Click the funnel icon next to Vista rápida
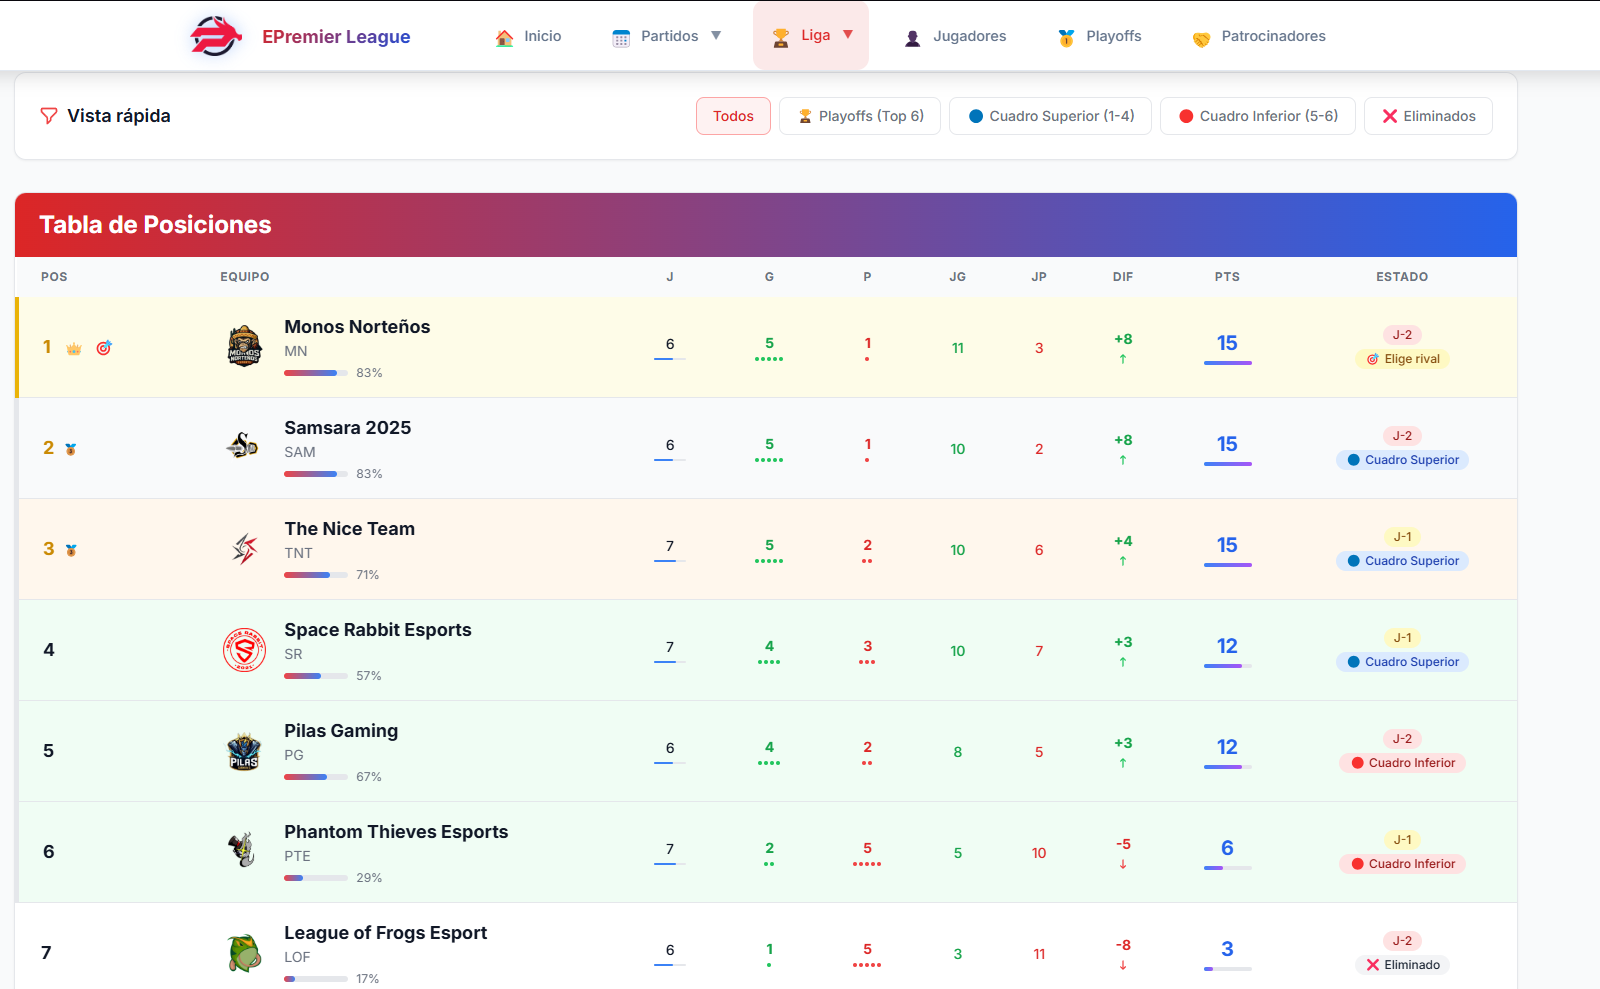 pos(48,116)
